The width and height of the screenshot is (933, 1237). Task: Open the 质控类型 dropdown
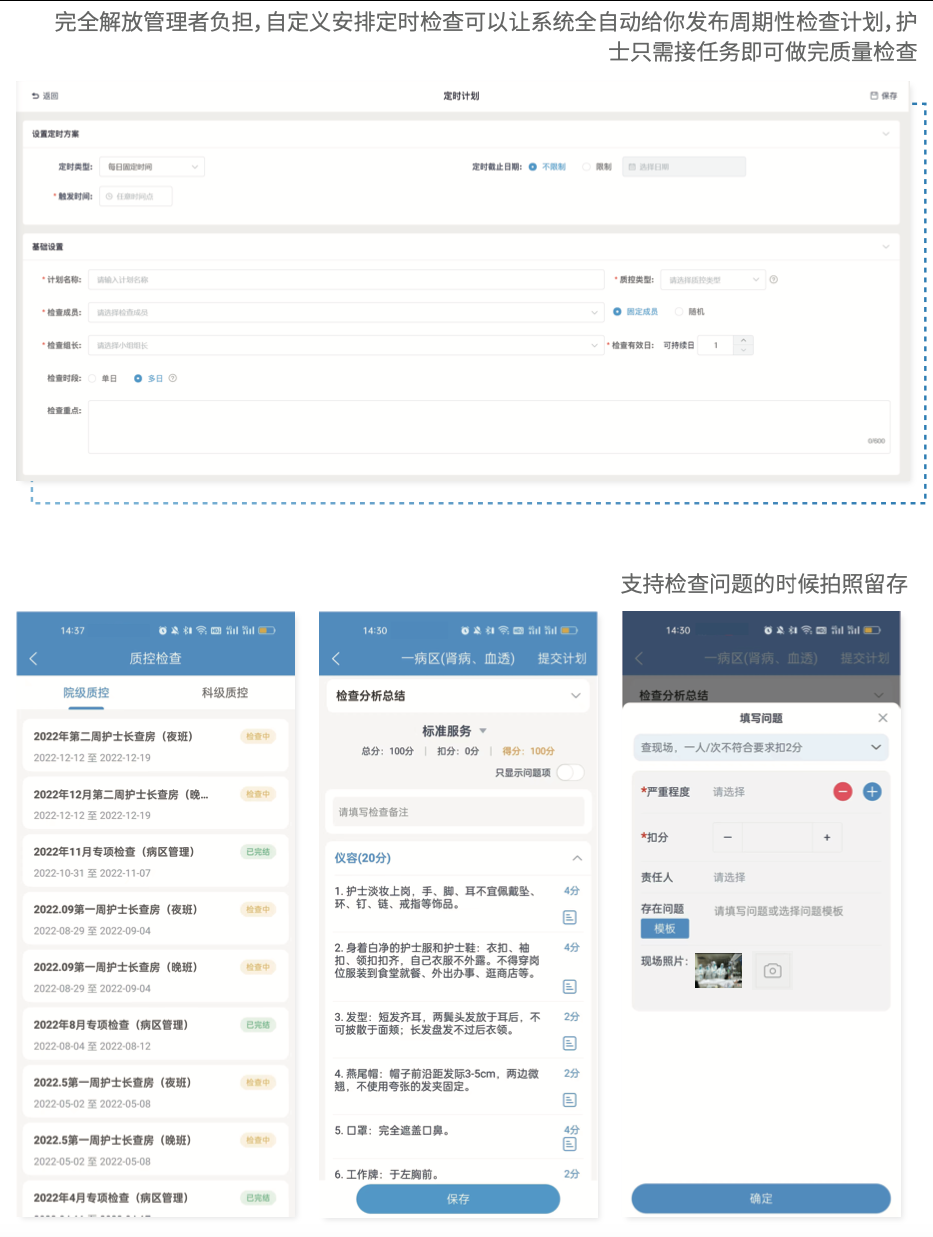pyautogui.click(x=713, y=280)
